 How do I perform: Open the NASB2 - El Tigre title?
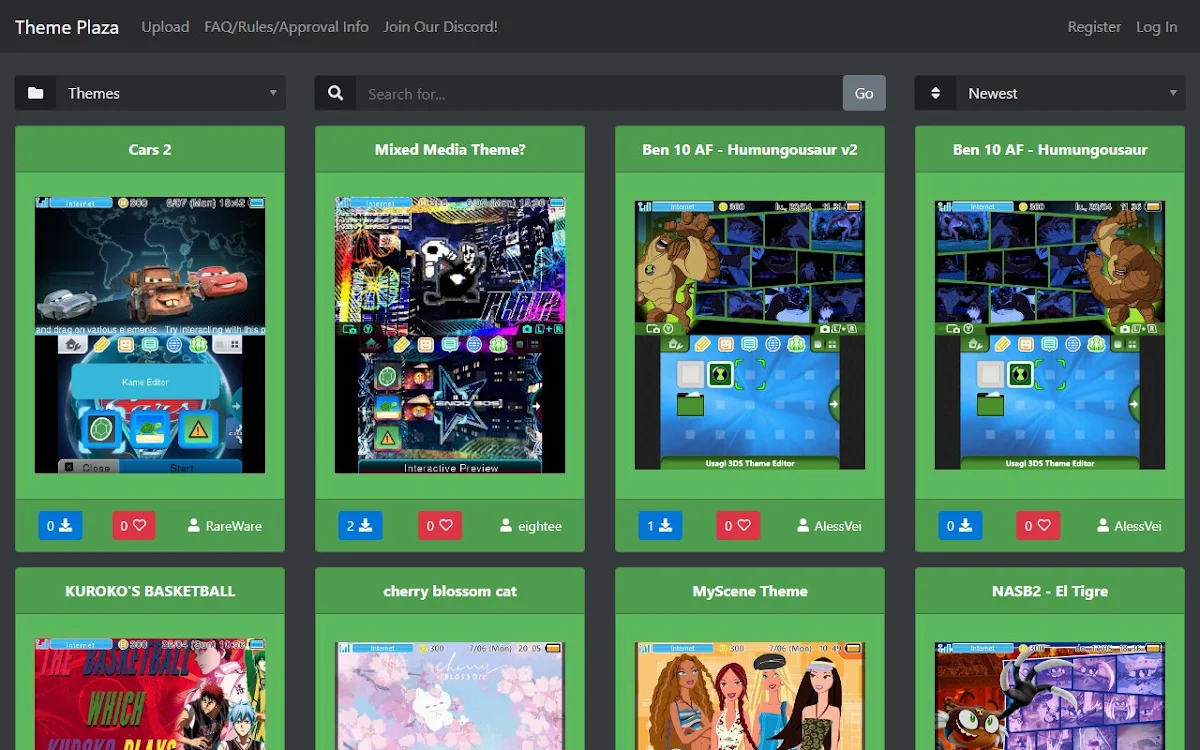coord(1050,591)
